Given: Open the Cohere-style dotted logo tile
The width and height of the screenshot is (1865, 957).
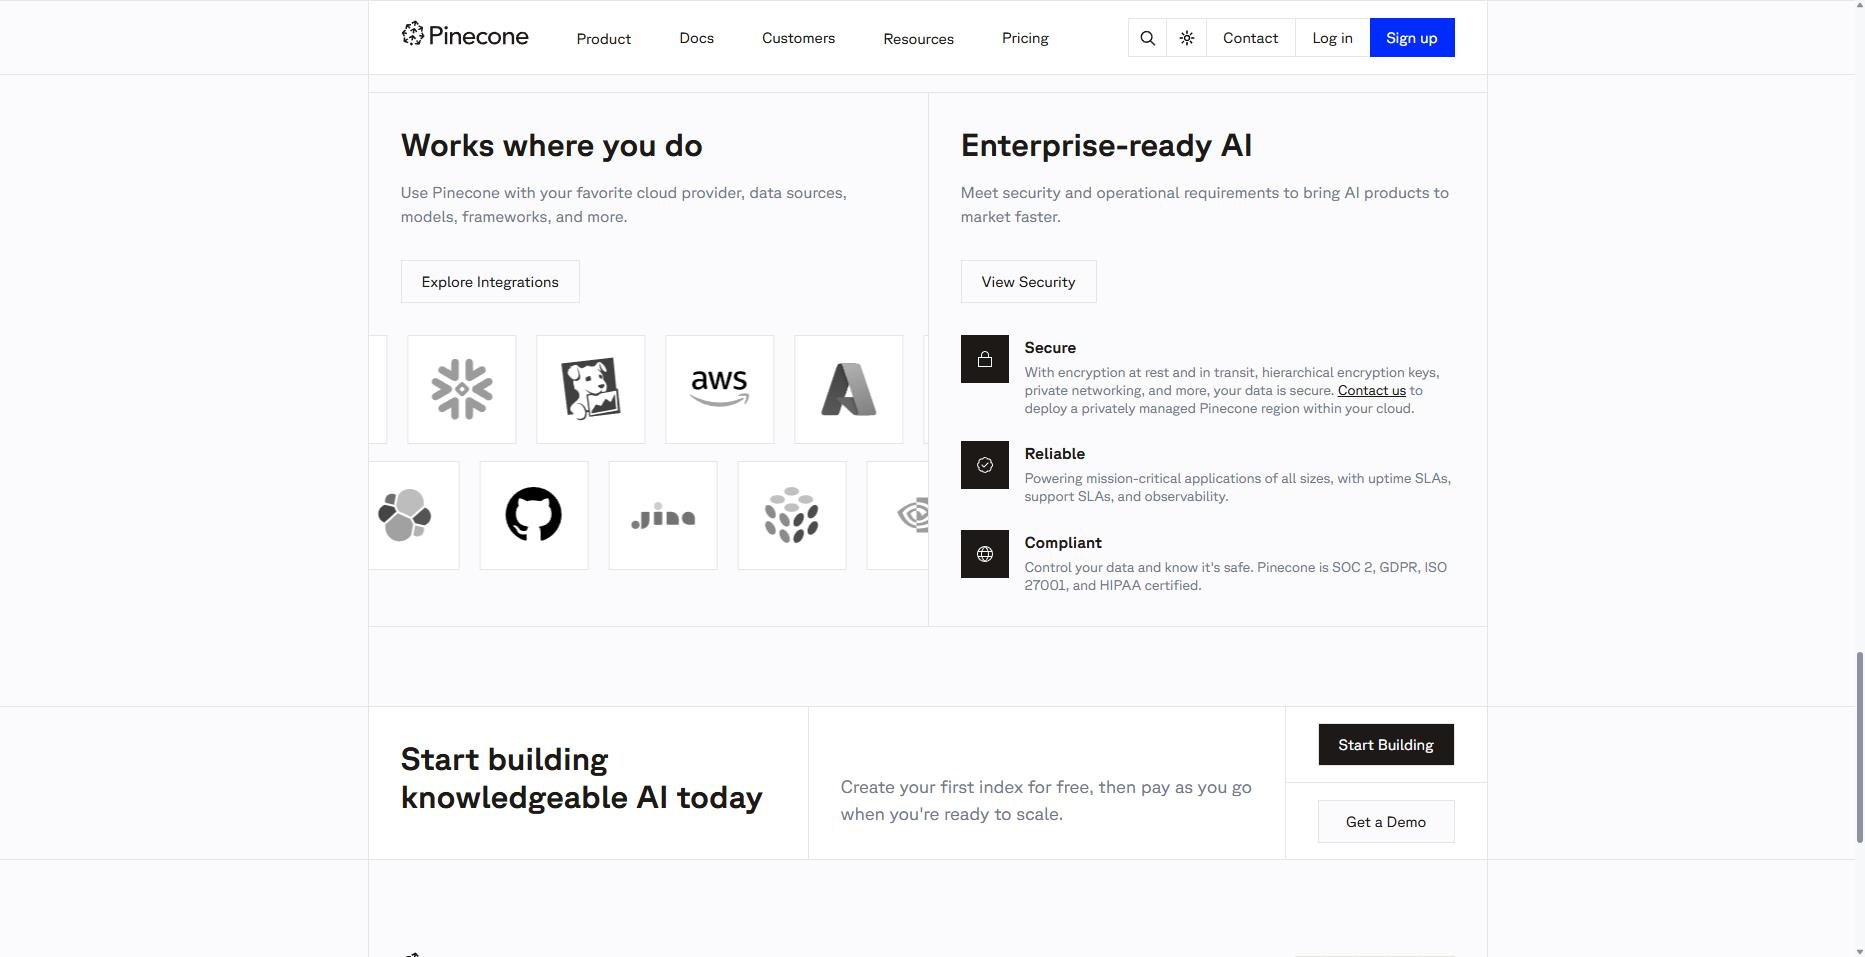Looking at the screenshot, I should (x=792, y=515).
